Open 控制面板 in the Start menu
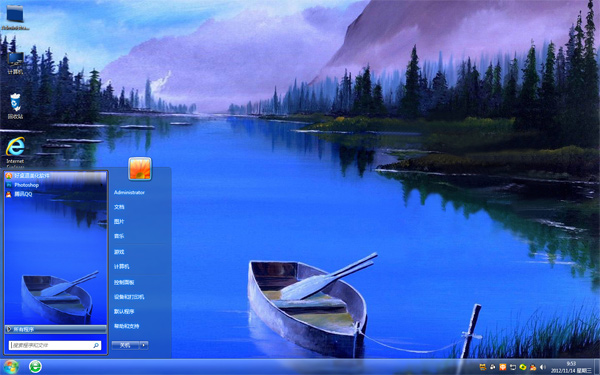The width and height of the screenshot is (600, 375). [x=124, y=282]
